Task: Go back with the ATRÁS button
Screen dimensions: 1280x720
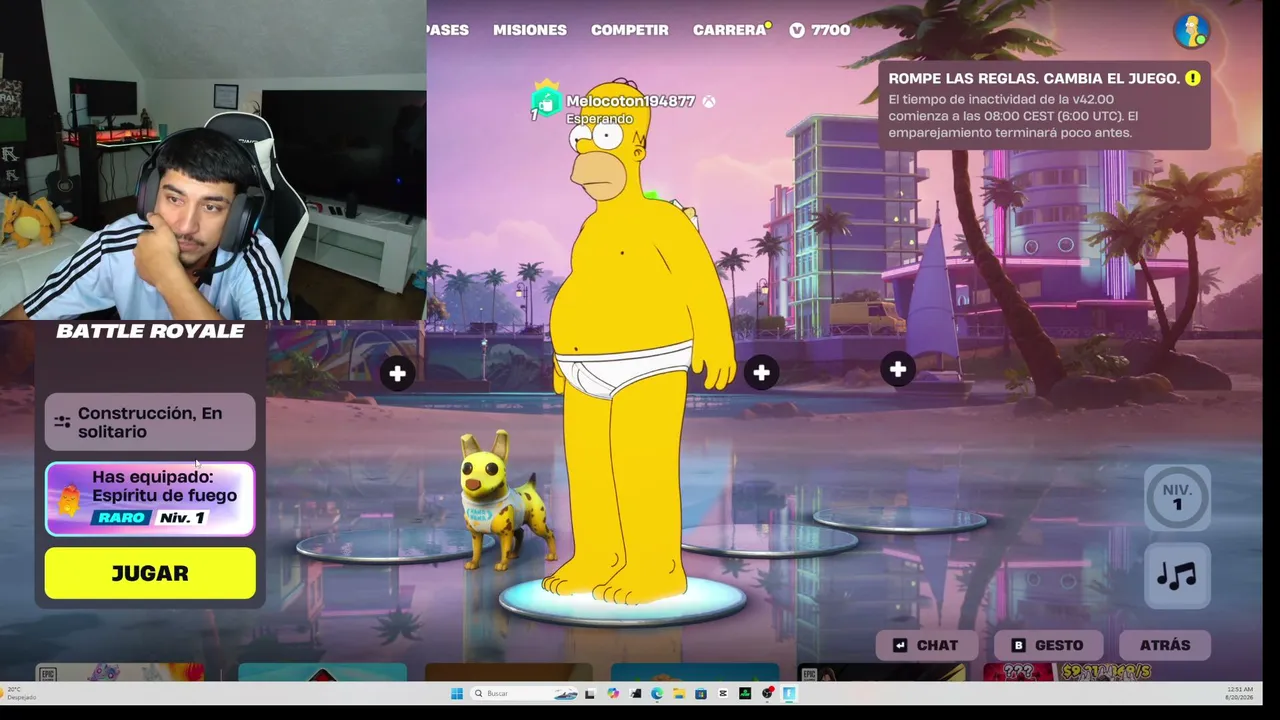Action: (1165, 645)
